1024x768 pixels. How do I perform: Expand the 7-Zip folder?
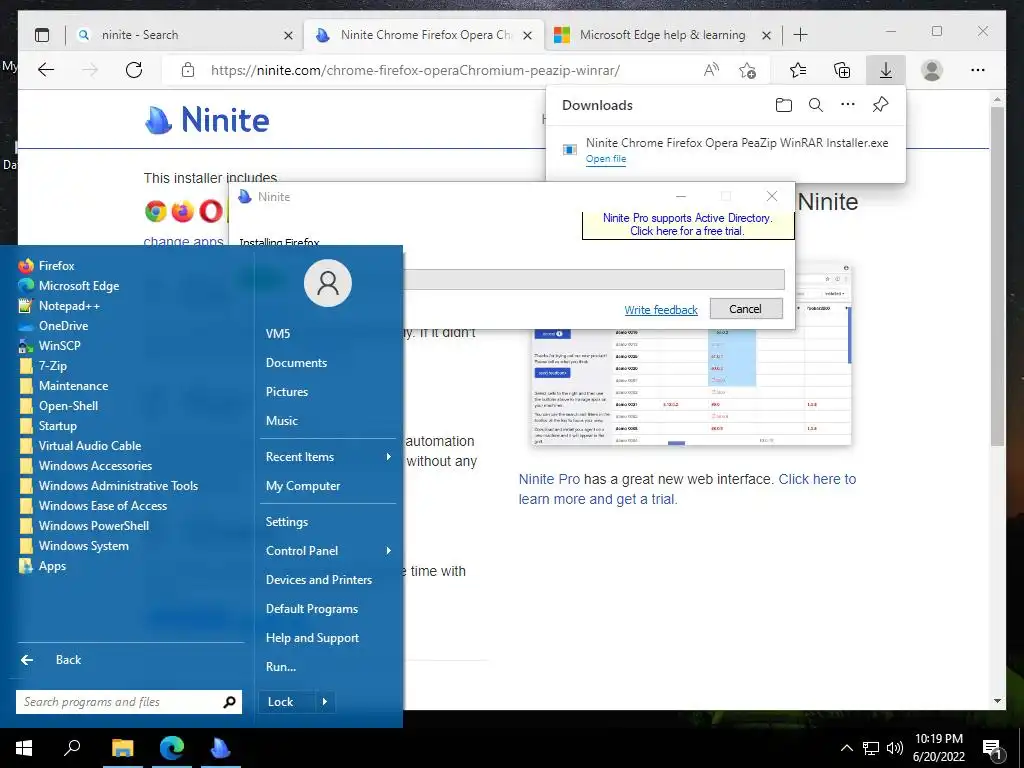point(43,366)
